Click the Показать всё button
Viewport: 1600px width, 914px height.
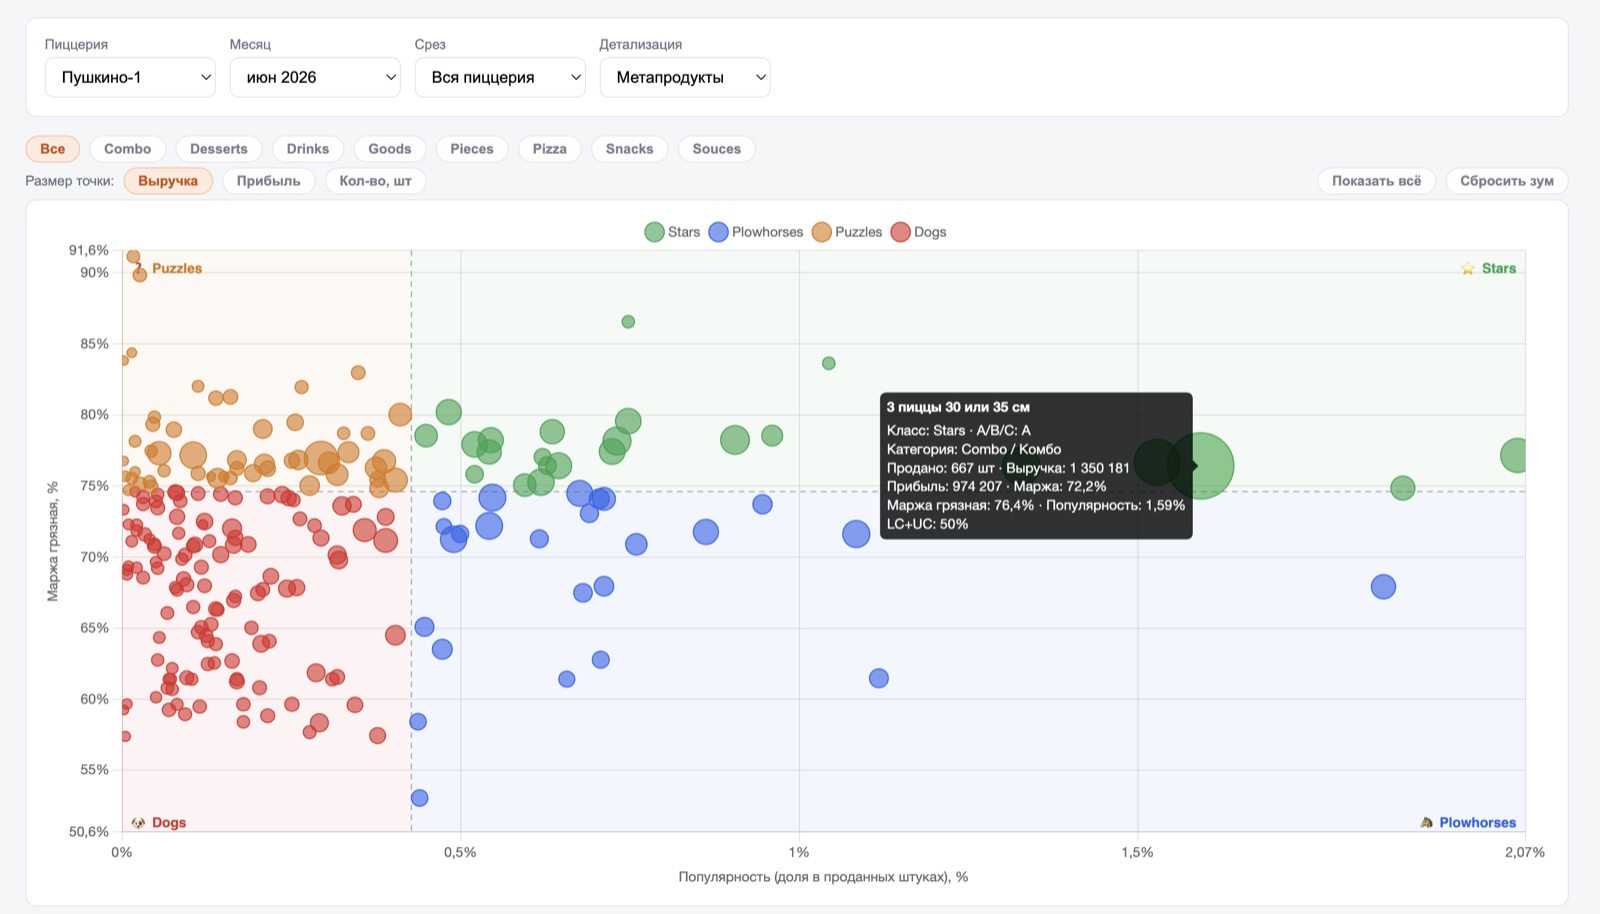tap(1377, 181)
